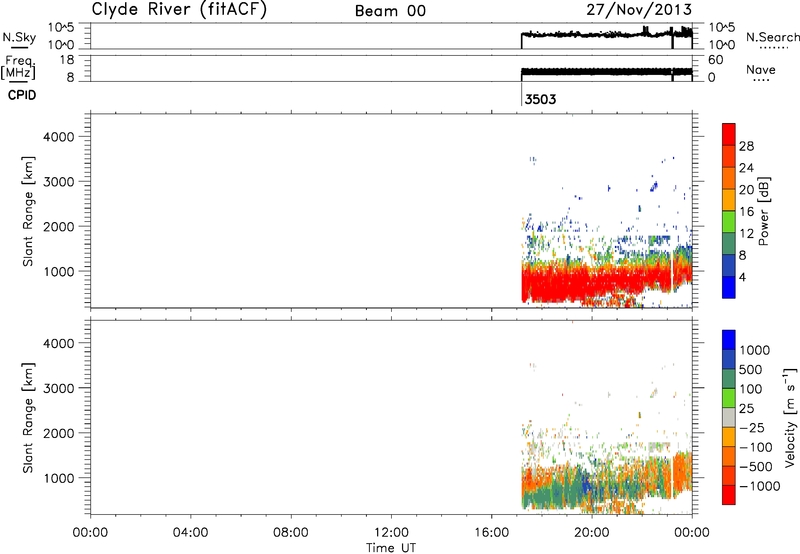Viewport: 800px width, 554px height.
Task: Click the 'CPID' row label
Action: tap(22, 95)
